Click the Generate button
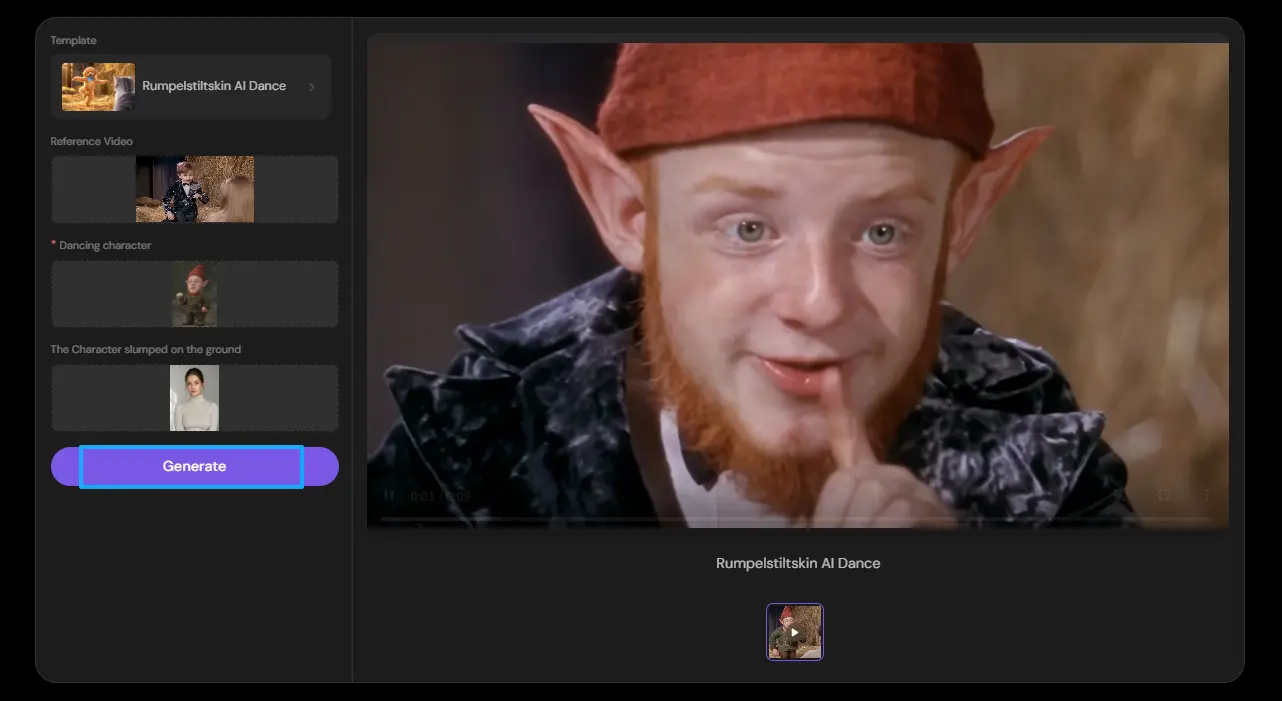This screenshot has width=1282, height=701. (x=194, y=466)
